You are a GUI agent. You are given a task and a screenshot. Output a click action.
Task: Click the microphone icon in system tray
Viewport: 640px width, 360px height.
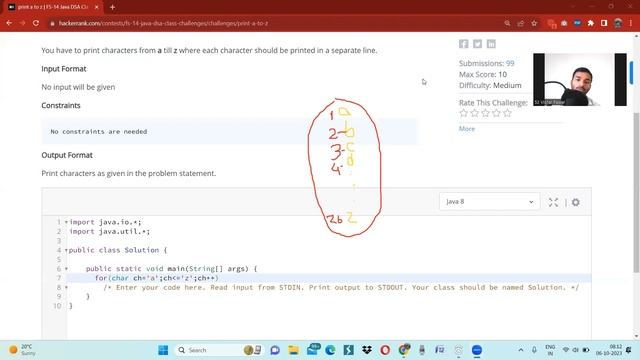(534, 350)
